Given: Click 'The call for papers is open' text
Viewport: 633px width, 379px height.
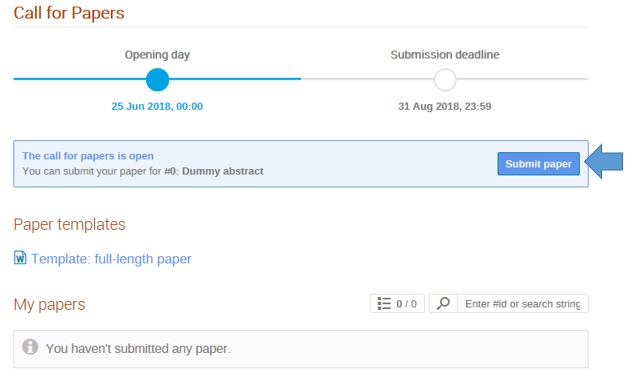Looking at the screenshot, I should click(x=88, y=156).
